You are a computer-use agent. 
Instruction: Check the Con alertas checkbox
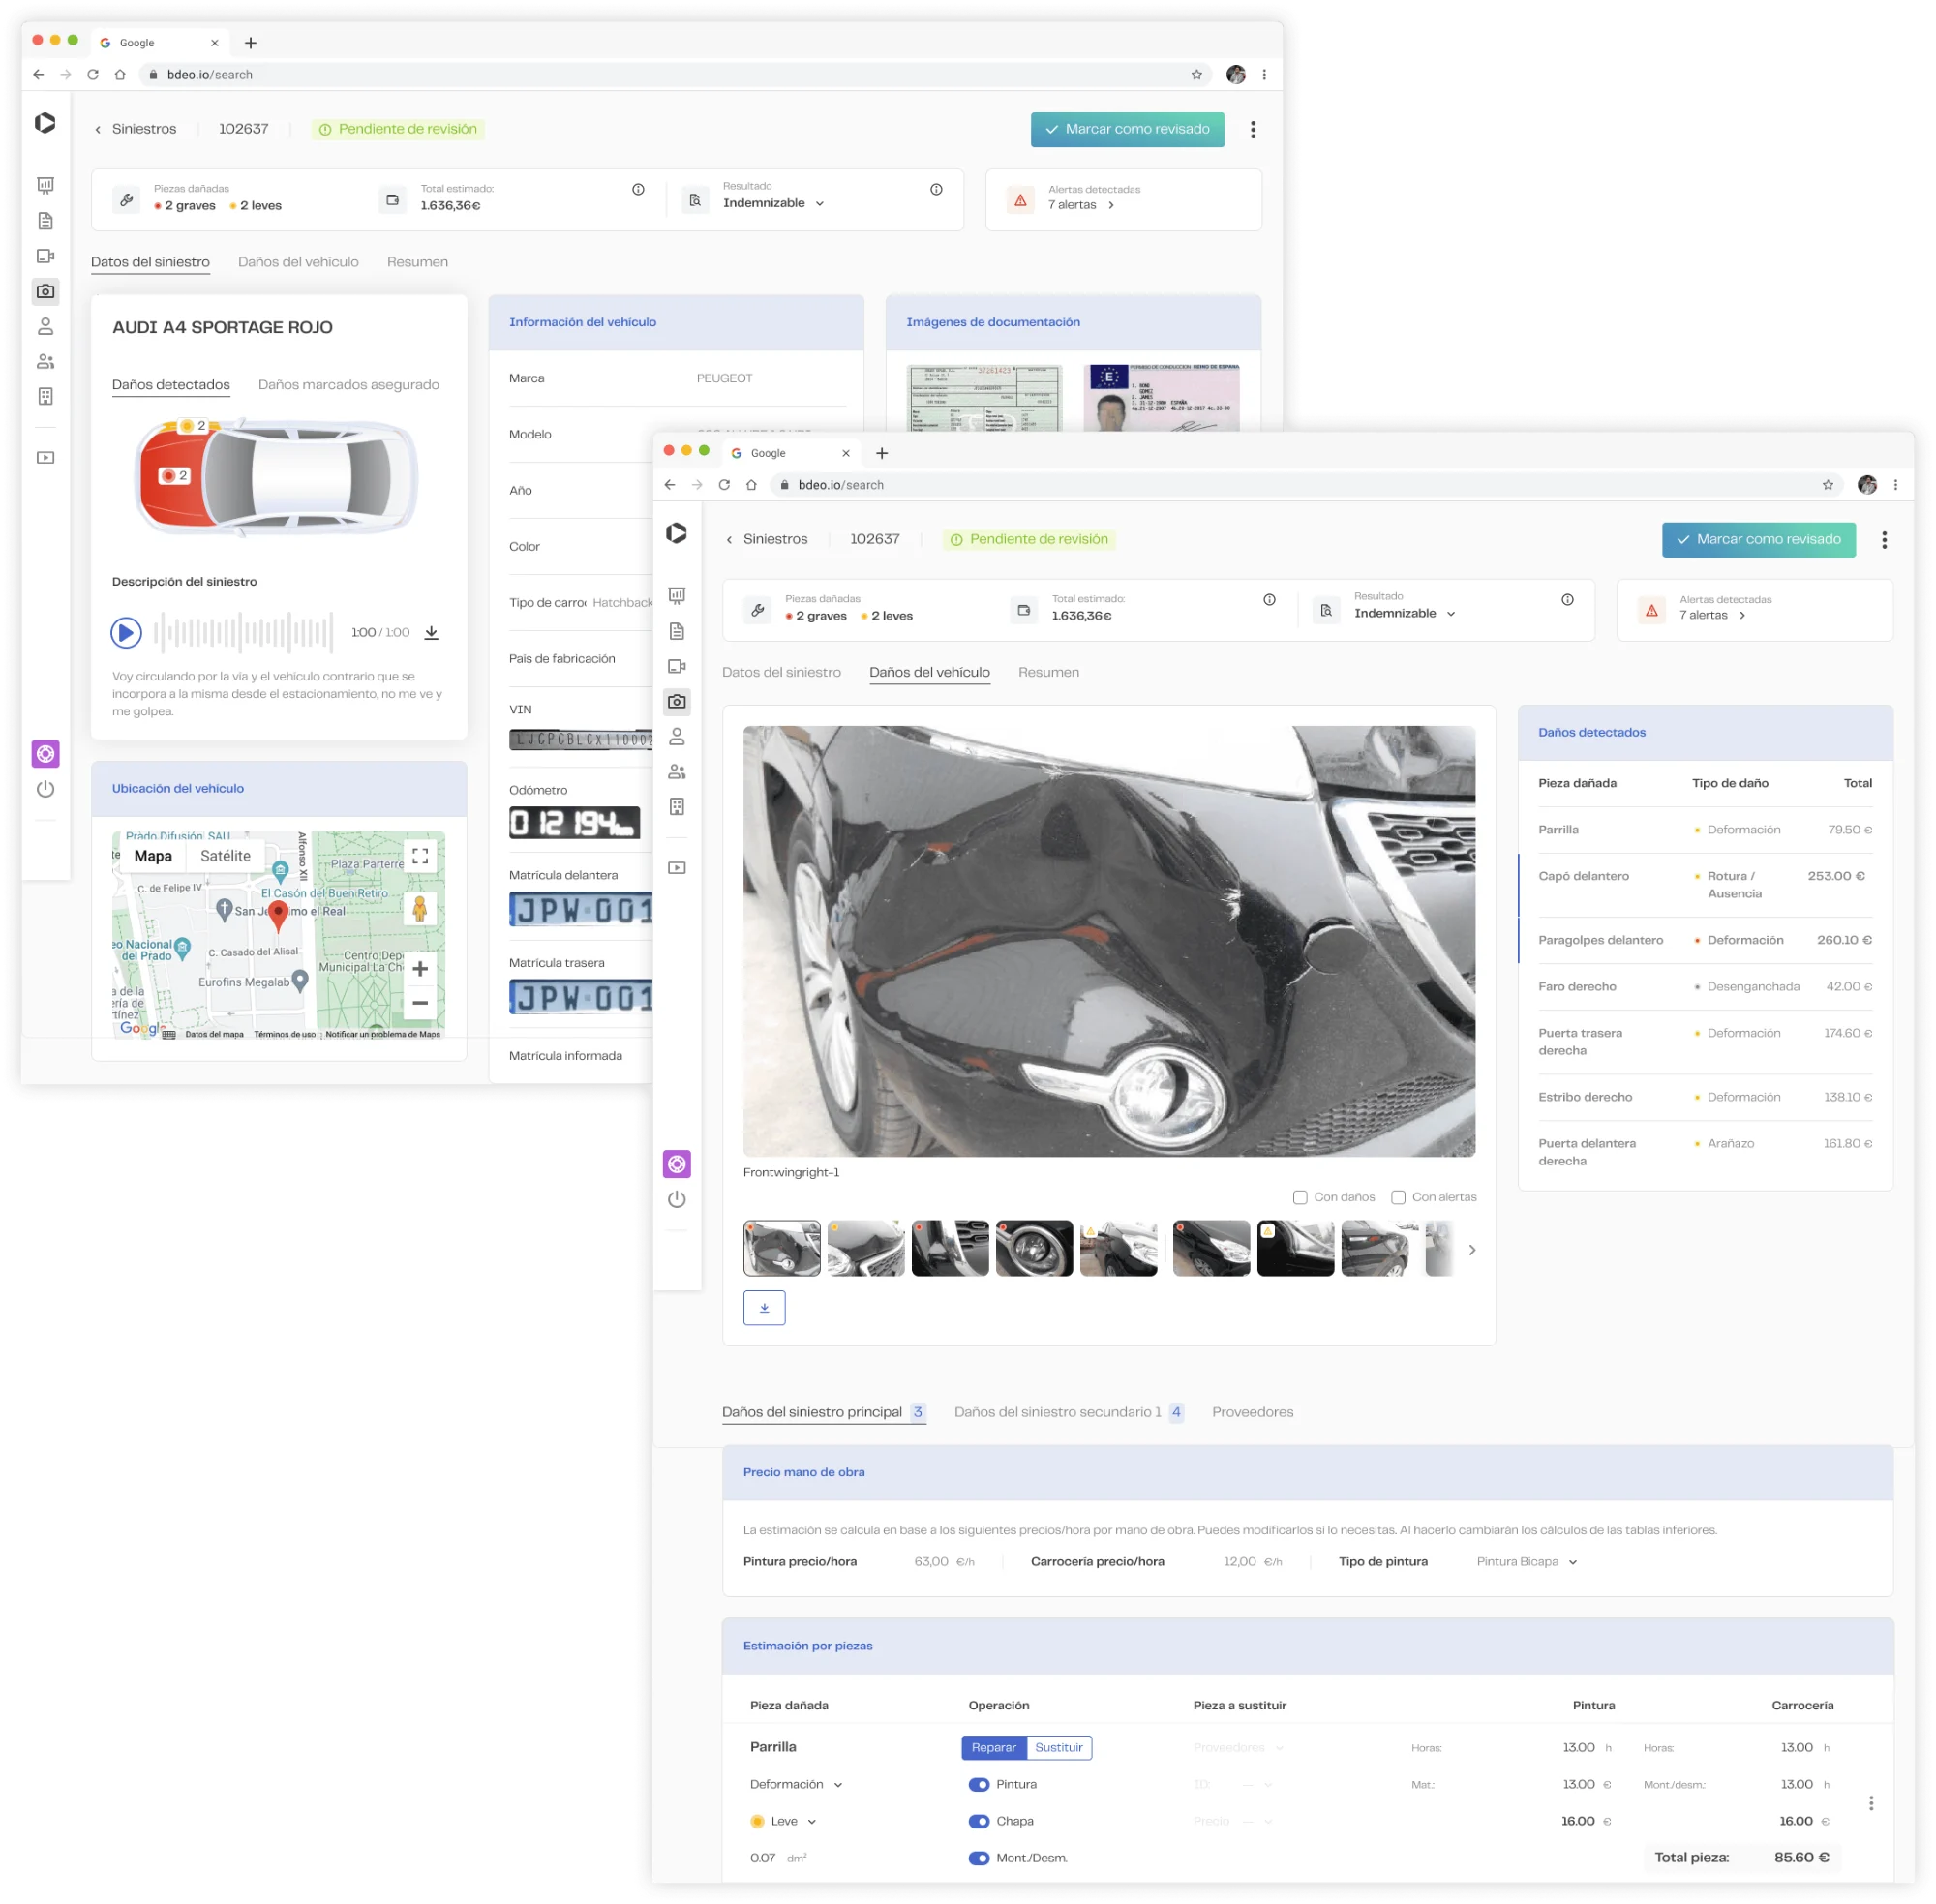1398,1198
